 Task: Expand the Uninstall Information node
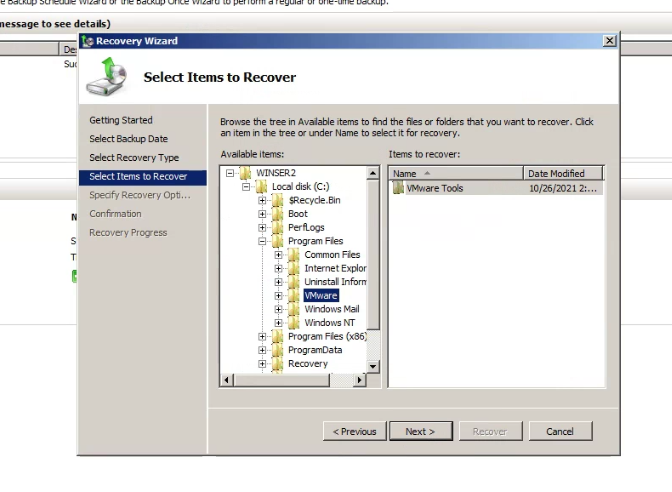click(x=279, y=282)
